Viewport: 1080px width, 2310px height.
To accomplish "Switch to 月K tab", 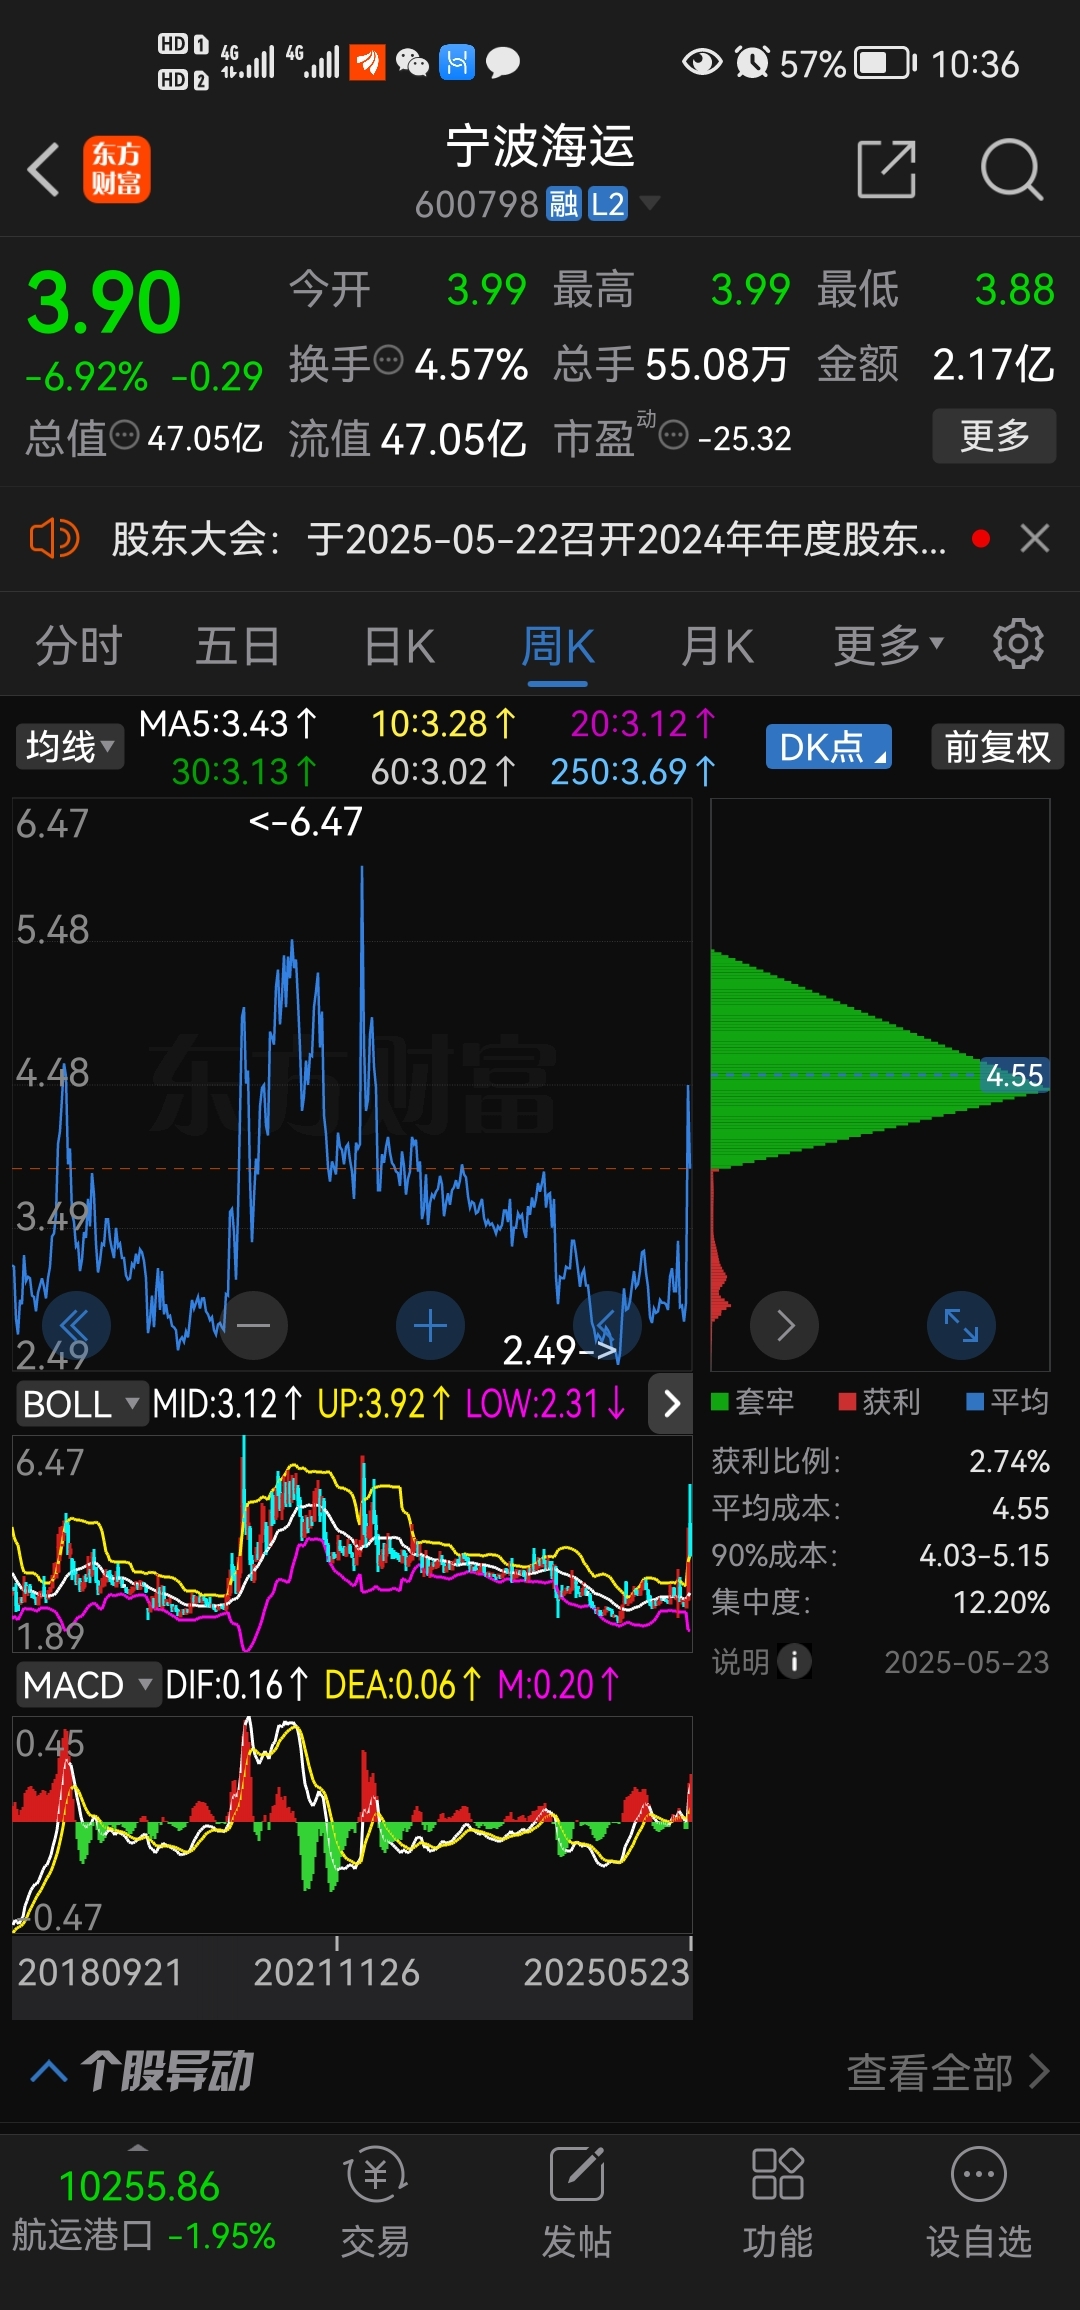I will tap(717, 646).
